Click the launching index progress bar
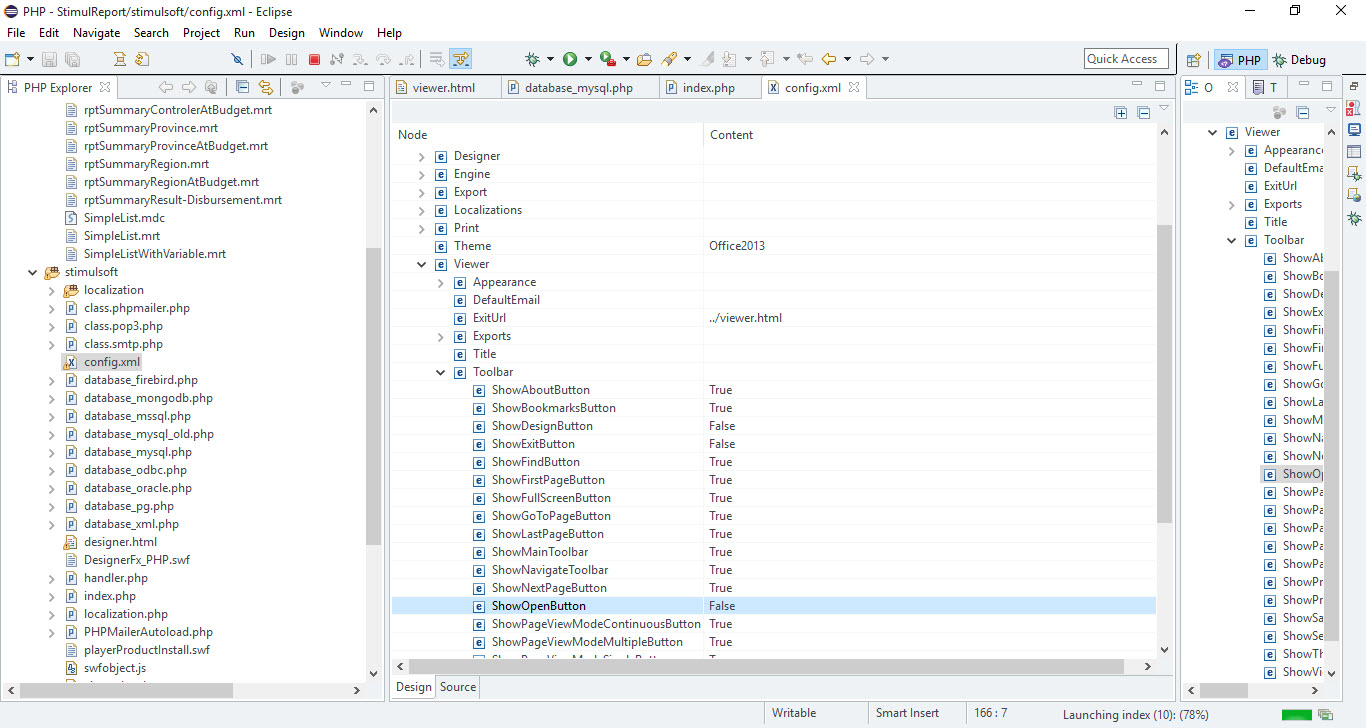The image size is (1366, 728). [x=1296, y=714]
